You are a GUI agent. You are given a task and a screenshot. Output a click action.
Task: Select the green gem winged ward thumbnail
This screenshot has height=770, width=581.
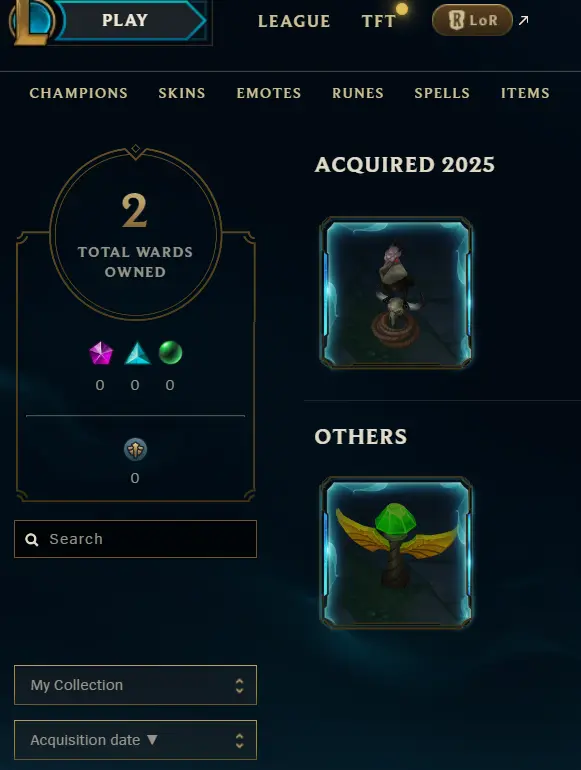tap(396, 552)
